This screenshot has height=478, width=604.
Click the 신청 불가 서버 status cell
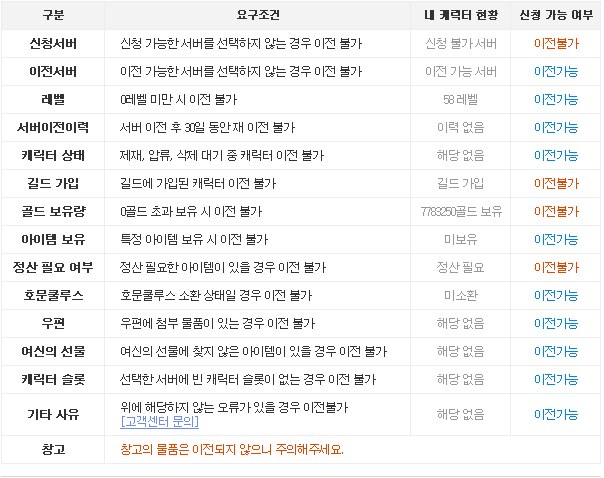pos(460,44)
